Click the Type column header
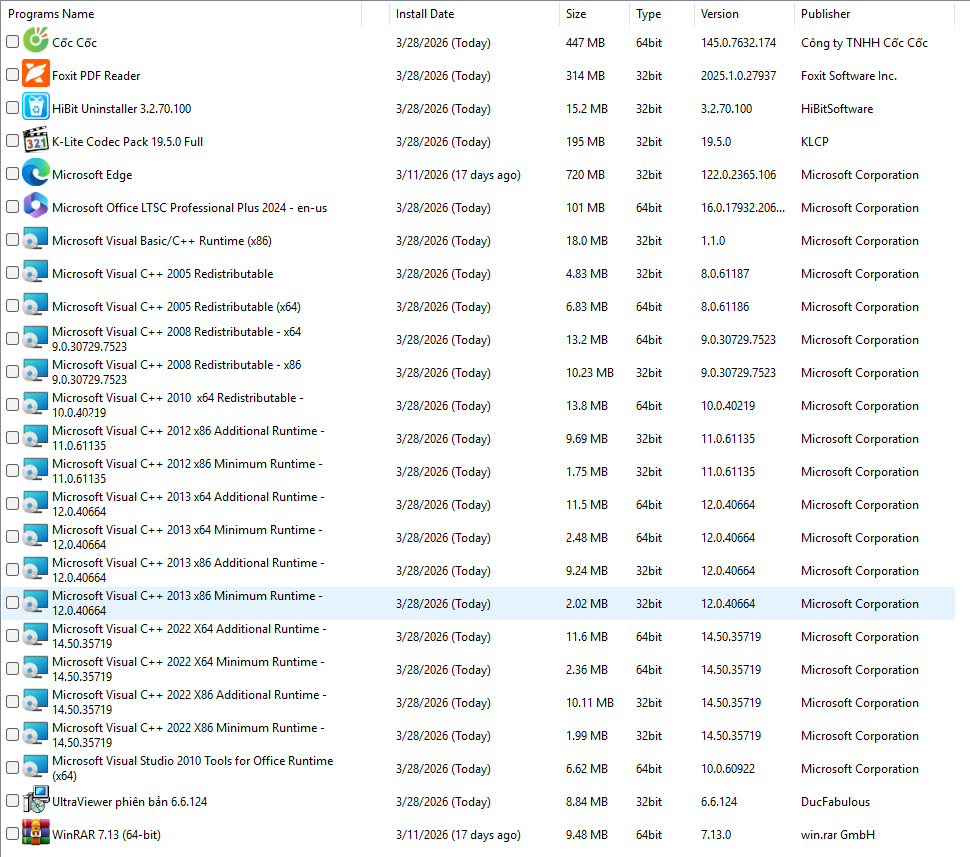This screenshot has width=970, height=857. point(649,14)
